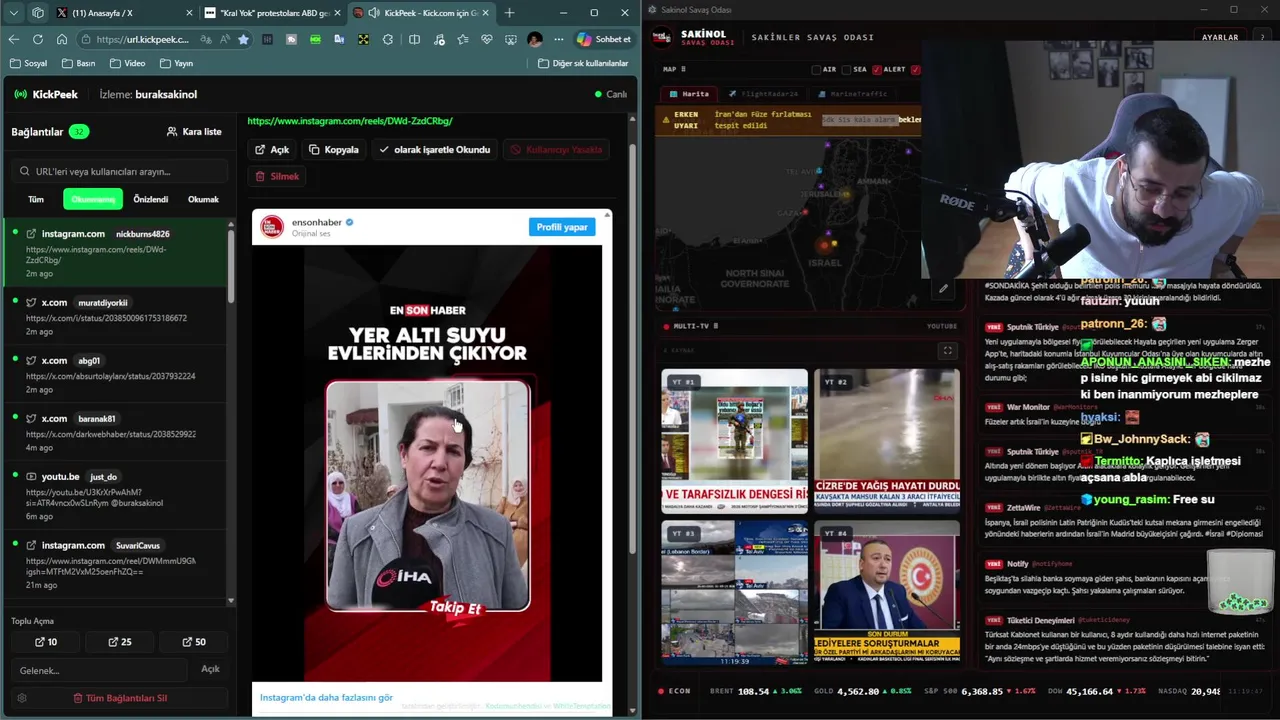
Task: Select the x.com muratdiyorkii link row
Action: pyautogui.click(x=116, y=316)
